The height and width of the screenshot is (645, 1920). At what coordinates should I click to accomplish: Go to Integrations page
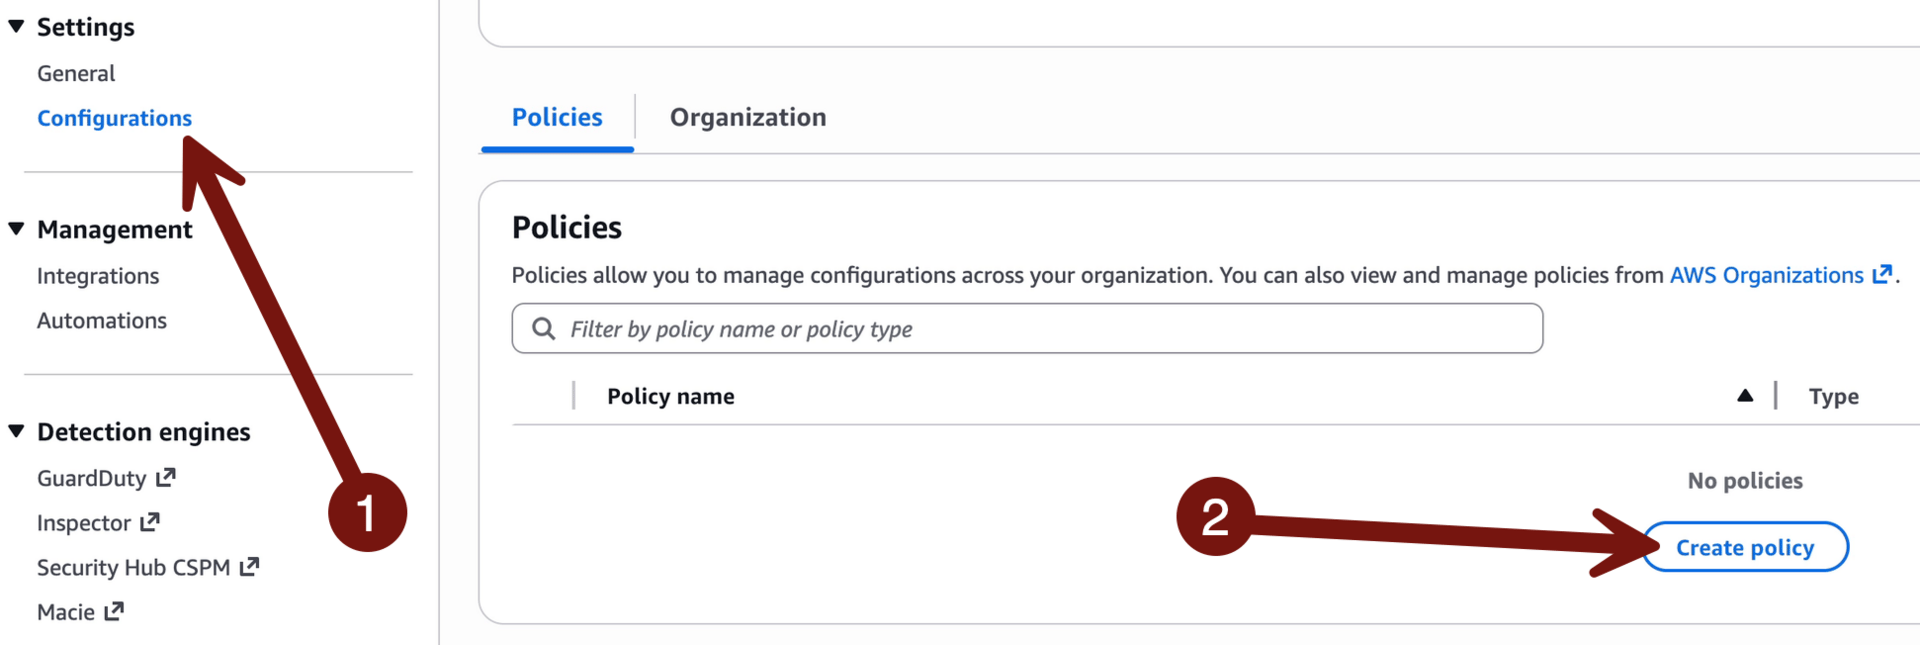98,276
